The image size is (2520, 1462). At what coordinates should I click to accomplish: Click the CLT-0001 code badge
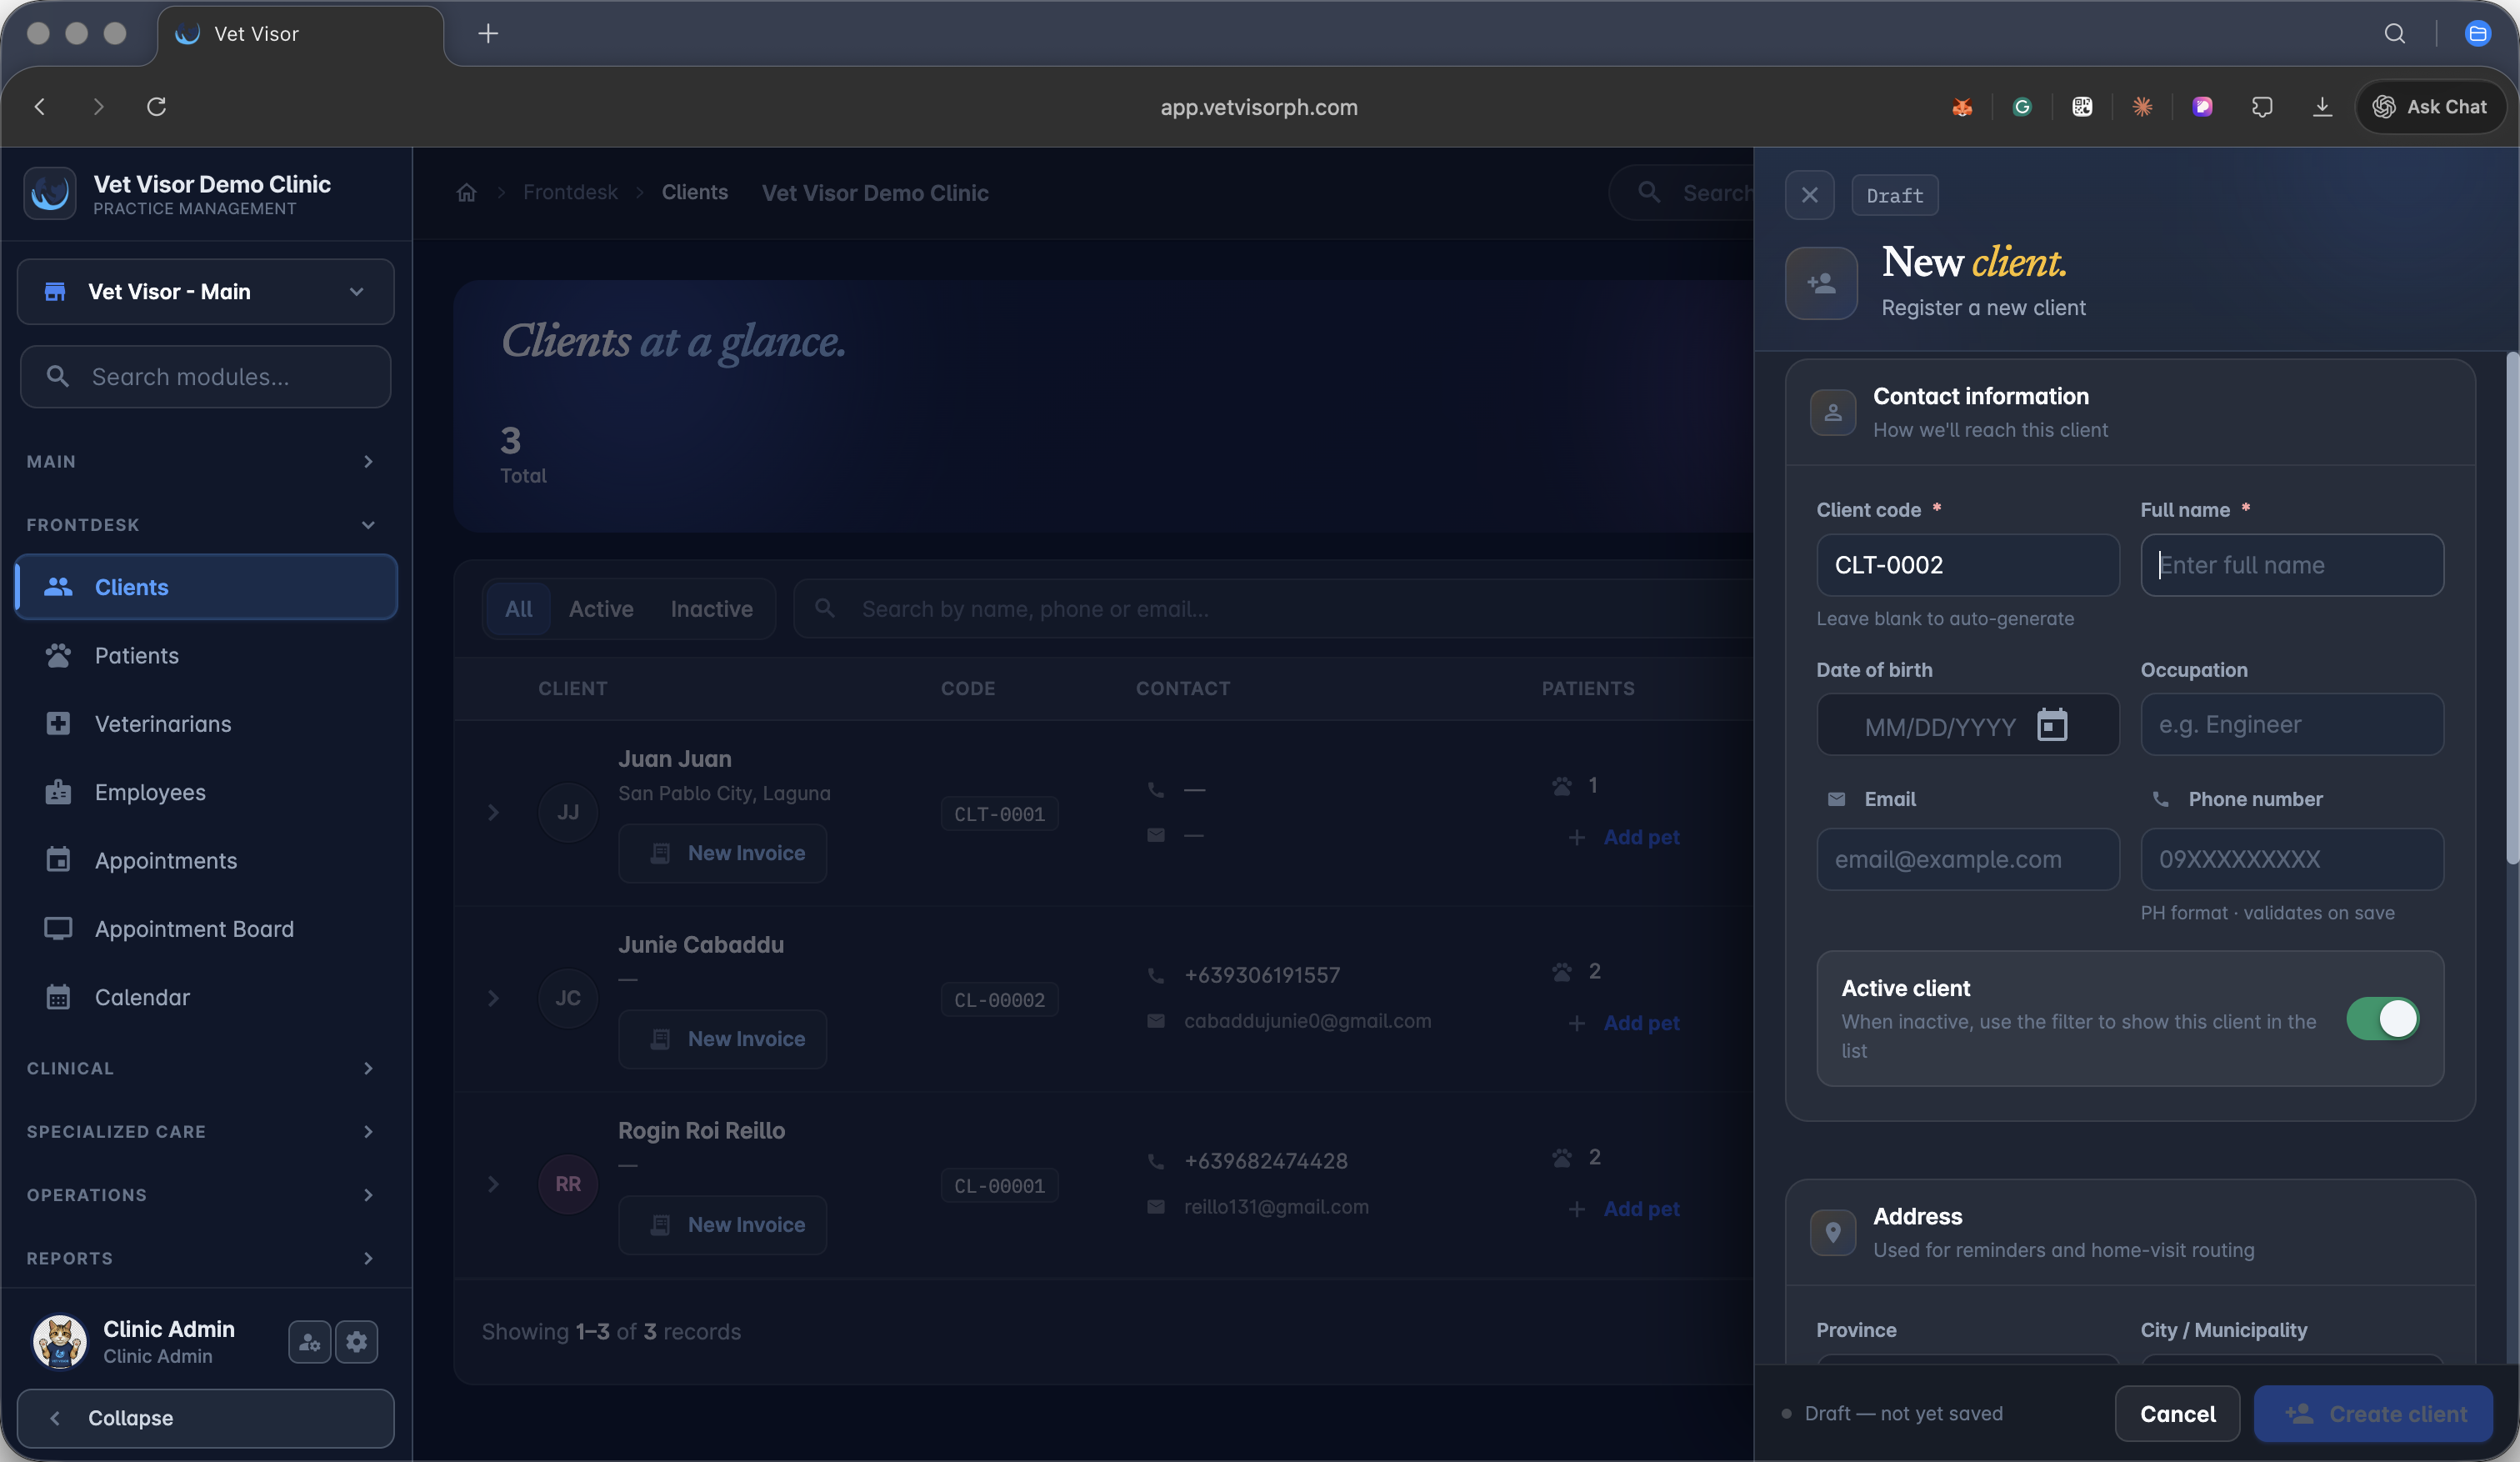click(x=999, y=814)
